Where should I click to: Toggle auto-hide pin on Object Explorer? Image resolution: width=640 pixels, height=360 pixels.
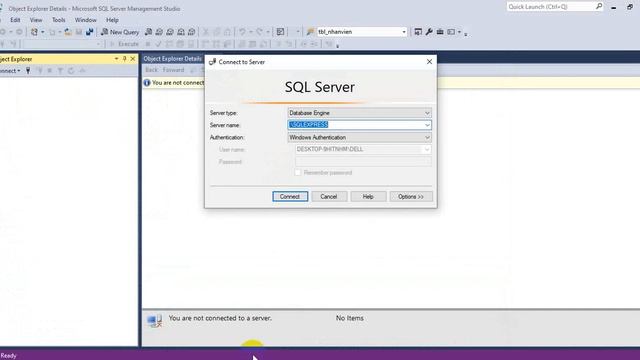pyautogui.click(x=124, y=59)
